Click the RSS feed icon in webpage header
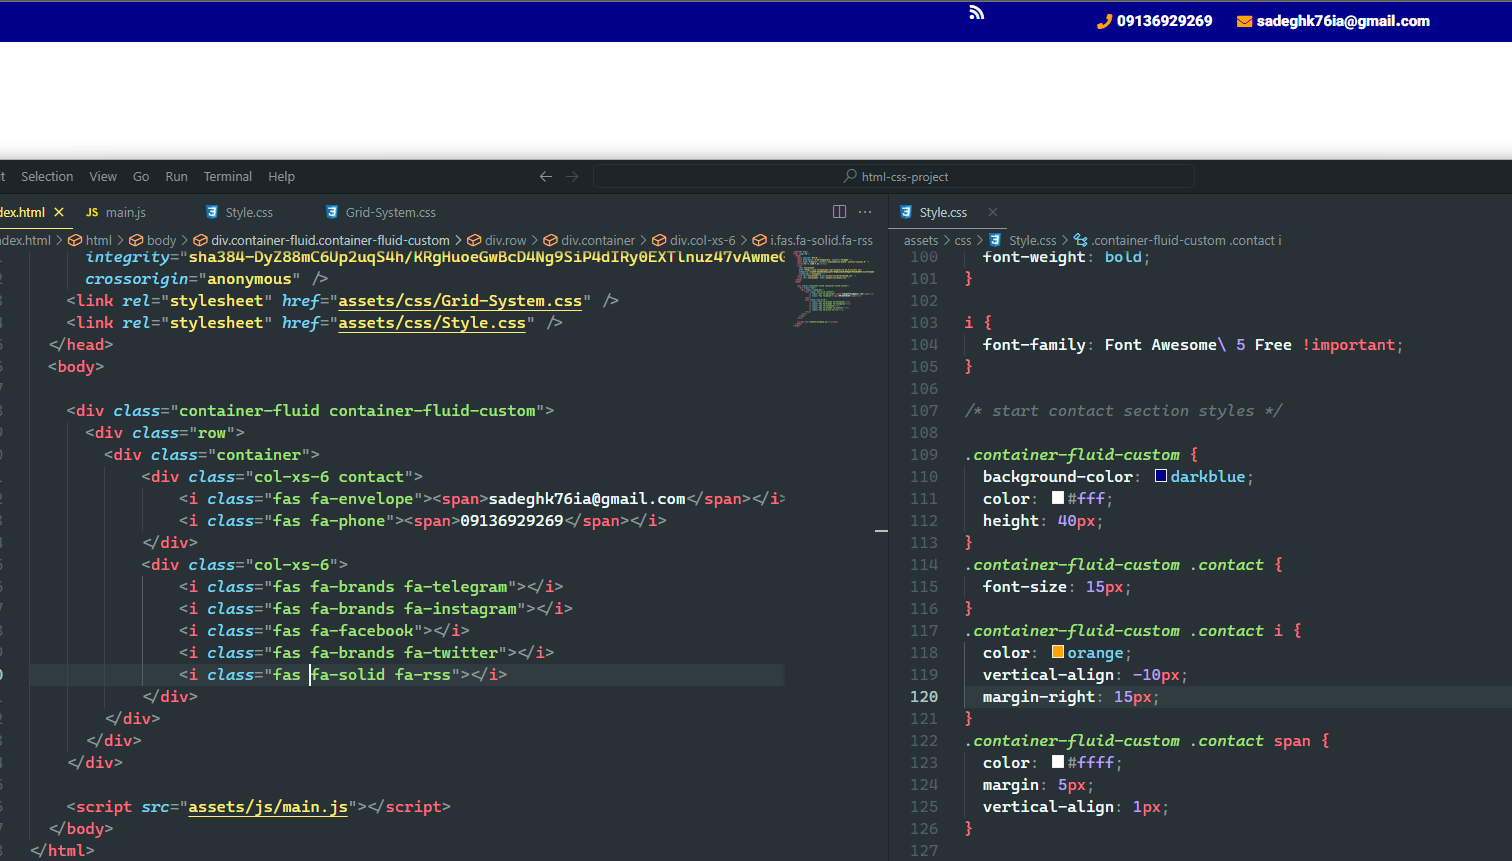 [x=977, y=13]
